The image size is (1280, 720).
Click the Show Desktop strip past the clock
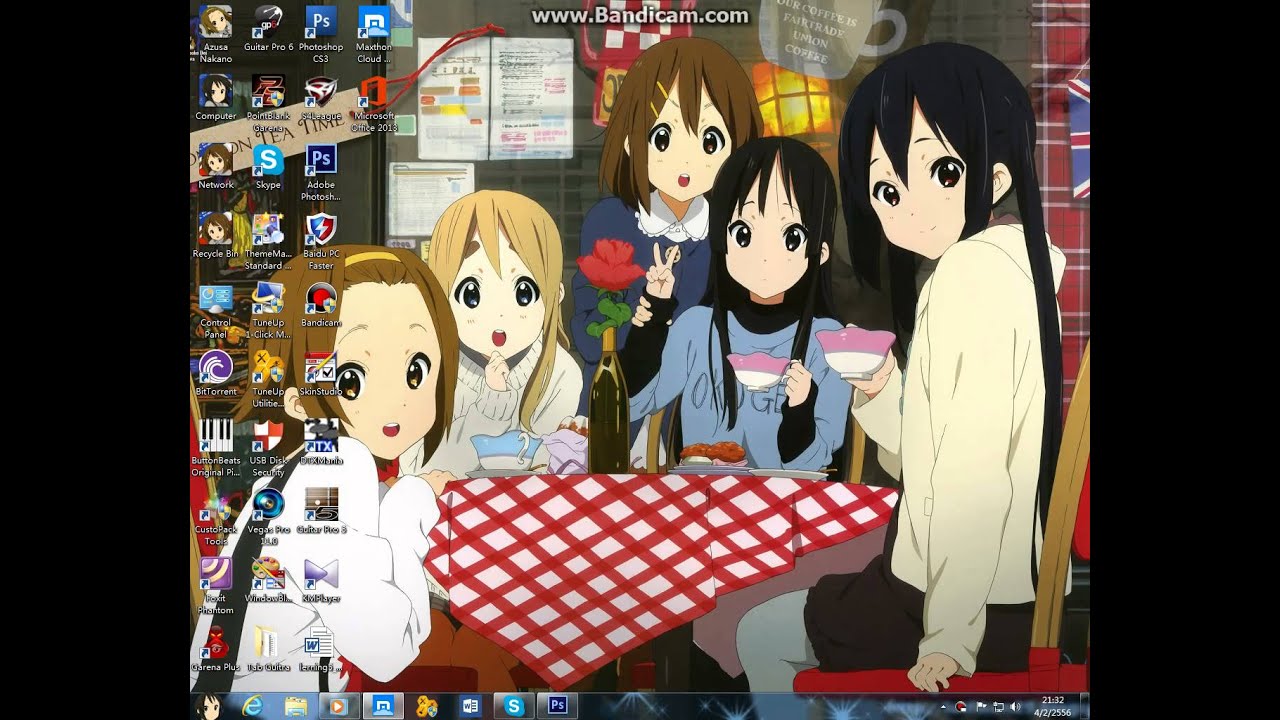pyautogui.click(x=1083, y=706)
